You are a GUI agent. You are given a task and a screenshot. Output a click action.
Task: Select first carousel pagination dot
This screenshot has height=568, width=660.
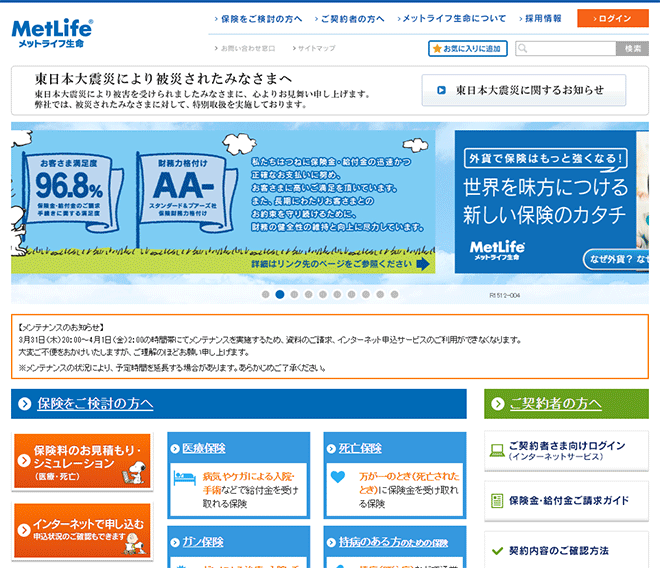266,294
